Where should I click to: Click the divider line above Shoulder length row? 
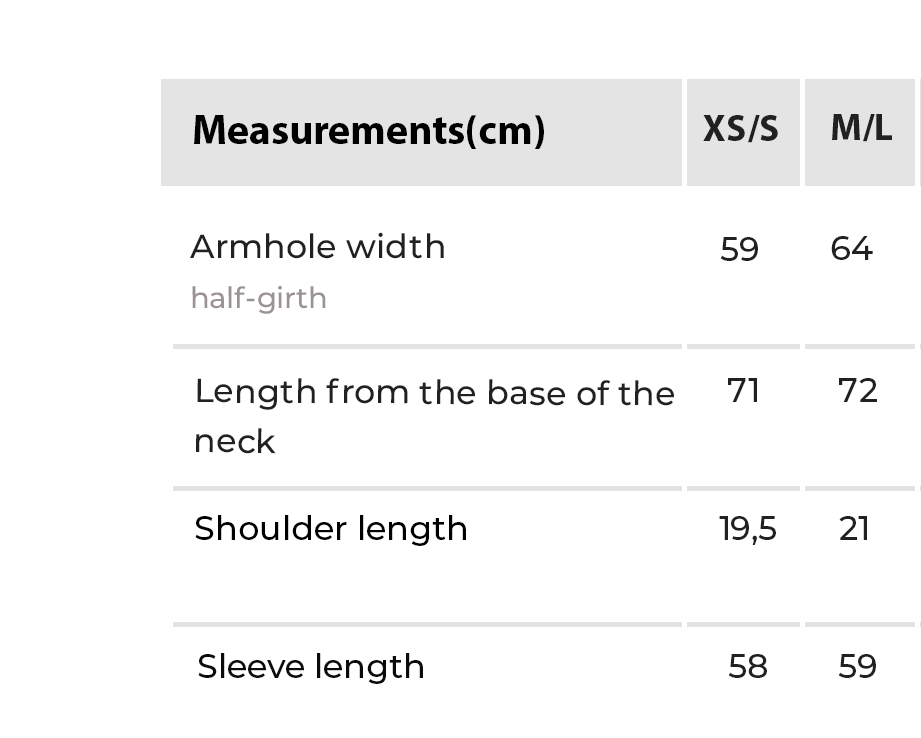[427, 489]
